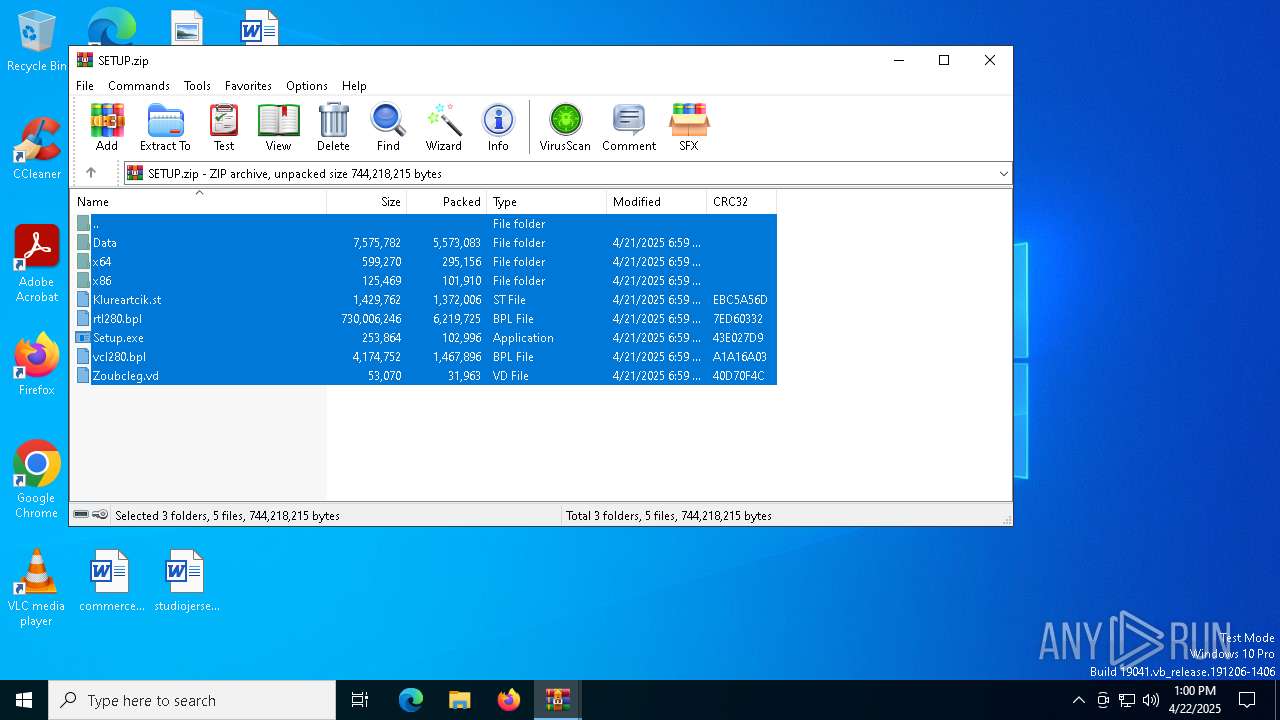Image resolution: width=1280 pixels, height=720 pixels.
Task: Sort by Size column header
Action: (x=367, y=202)
